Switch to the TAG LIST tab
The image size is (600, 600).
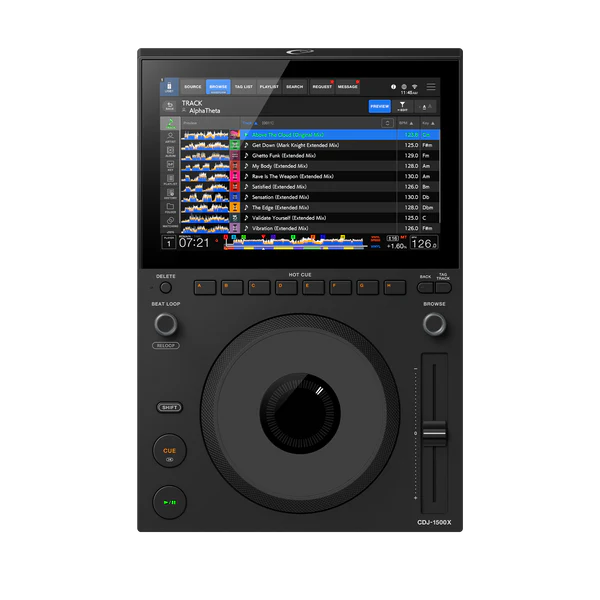[244, 87]
